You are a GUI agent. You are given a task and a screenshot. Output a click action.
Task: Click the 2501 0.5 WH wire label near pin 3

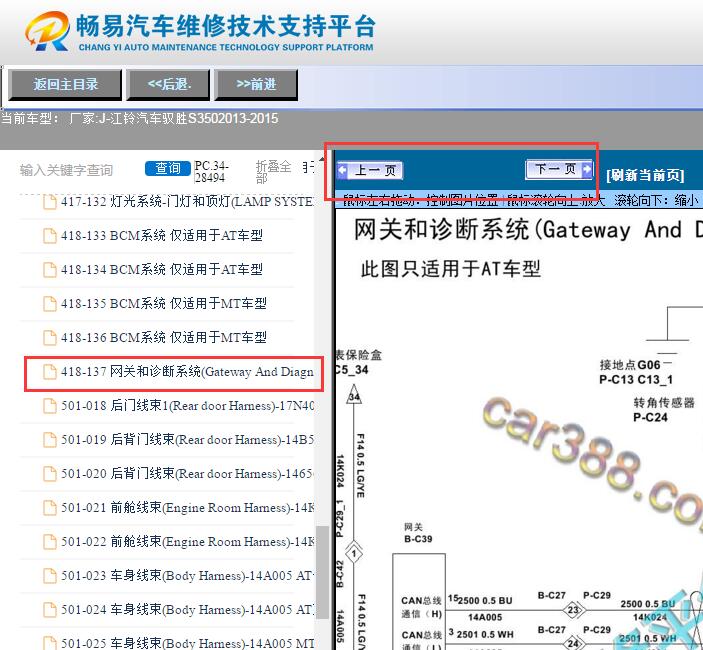pyautogui.click(x=485, y=634)
